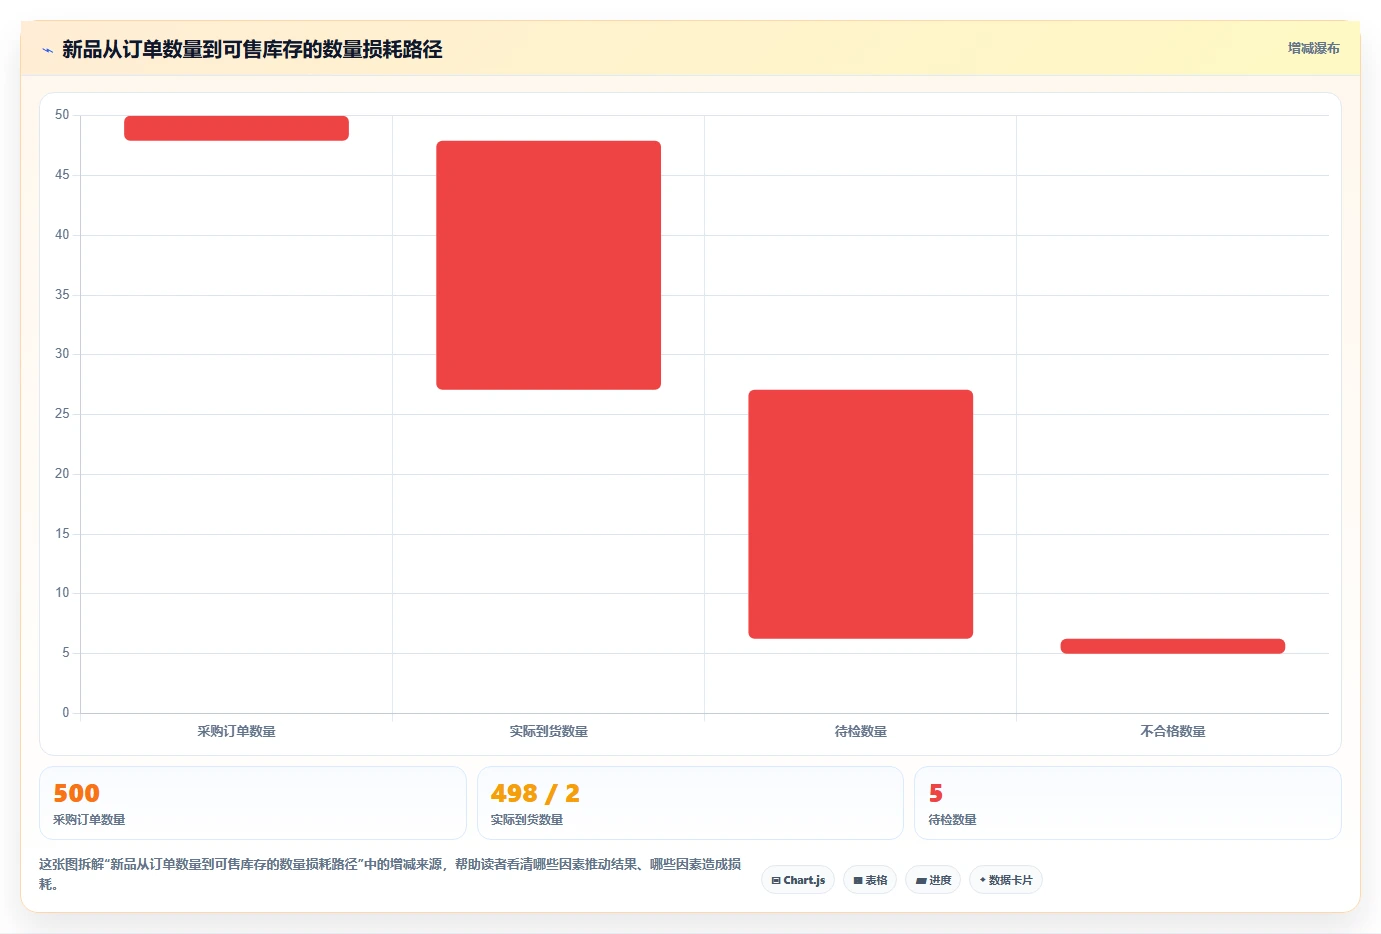Click the x-axis label 待检数量
This screenshot has width=1381, height=934.
point(860,731)
